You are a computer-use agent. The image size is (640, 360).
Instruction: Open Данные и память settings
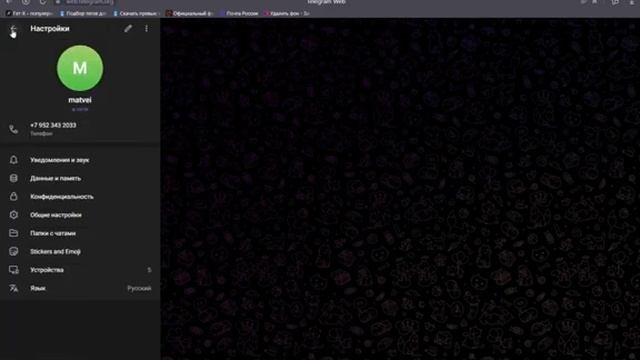[x=80, y=178]
